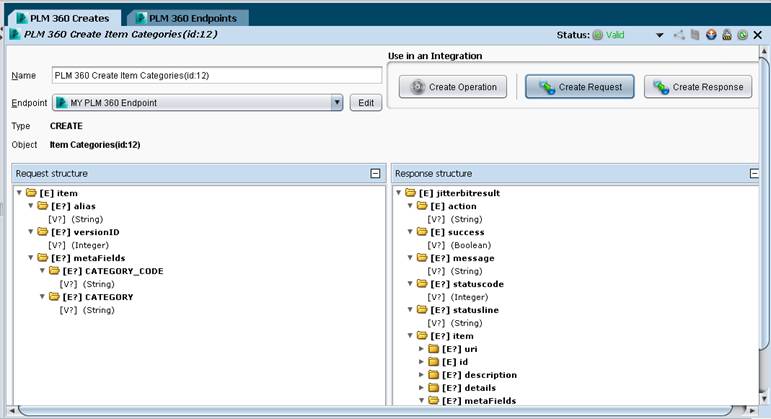This screenshot has width=771, height=419.
Task: Click the endpoint icon inside MY PLM 360 Endpoint box
Action: [61, 103]
